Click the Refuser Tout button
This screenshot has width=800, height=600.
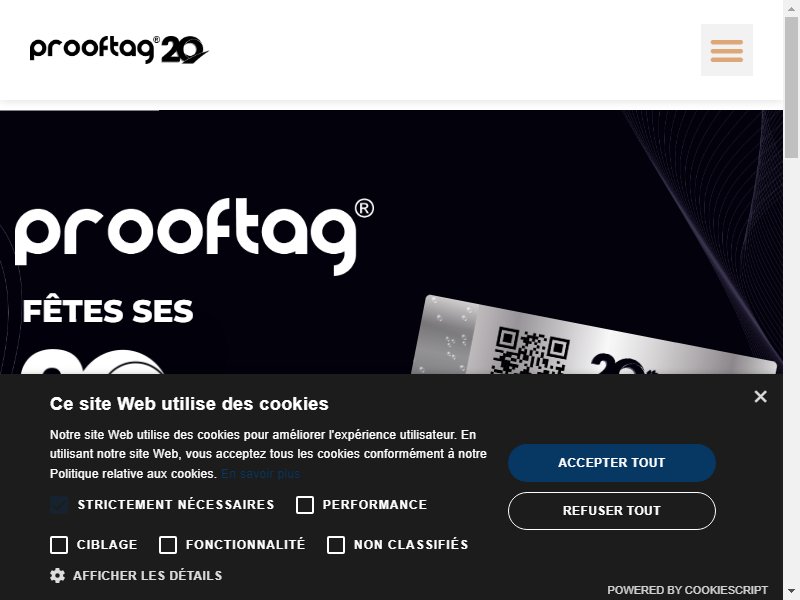pos(612,511)
